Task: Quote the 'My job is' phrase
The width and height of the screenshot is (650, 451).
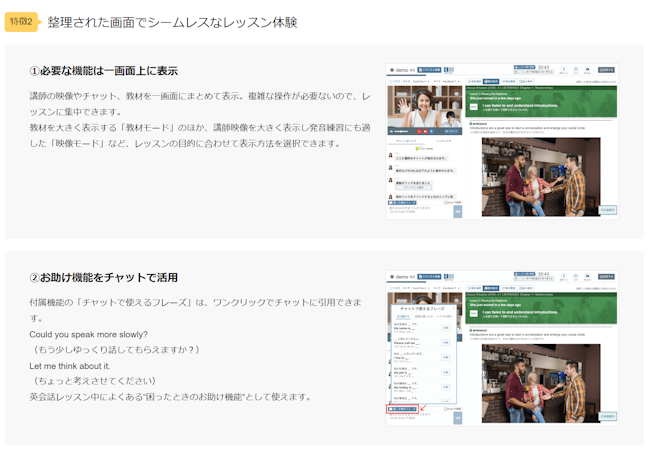Action: [x=446, y=372]
